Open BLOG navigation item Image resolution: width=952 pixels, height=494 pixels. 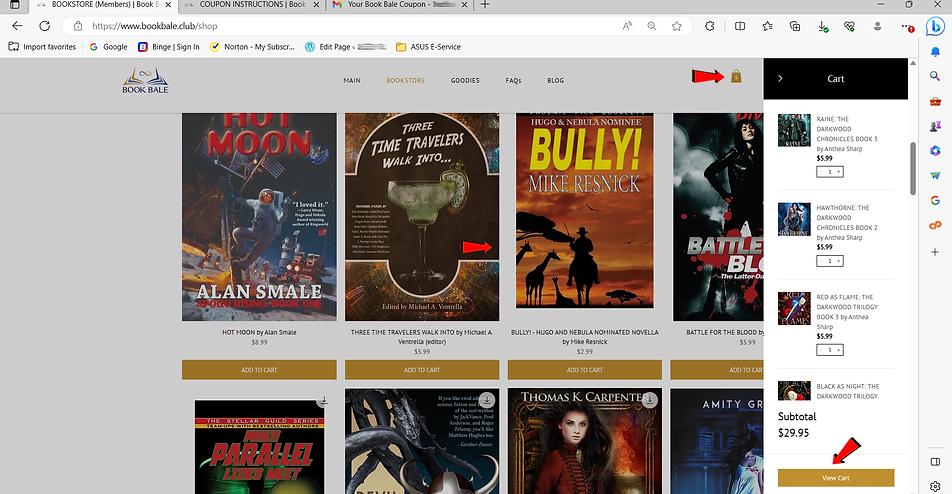click(556, 80)
